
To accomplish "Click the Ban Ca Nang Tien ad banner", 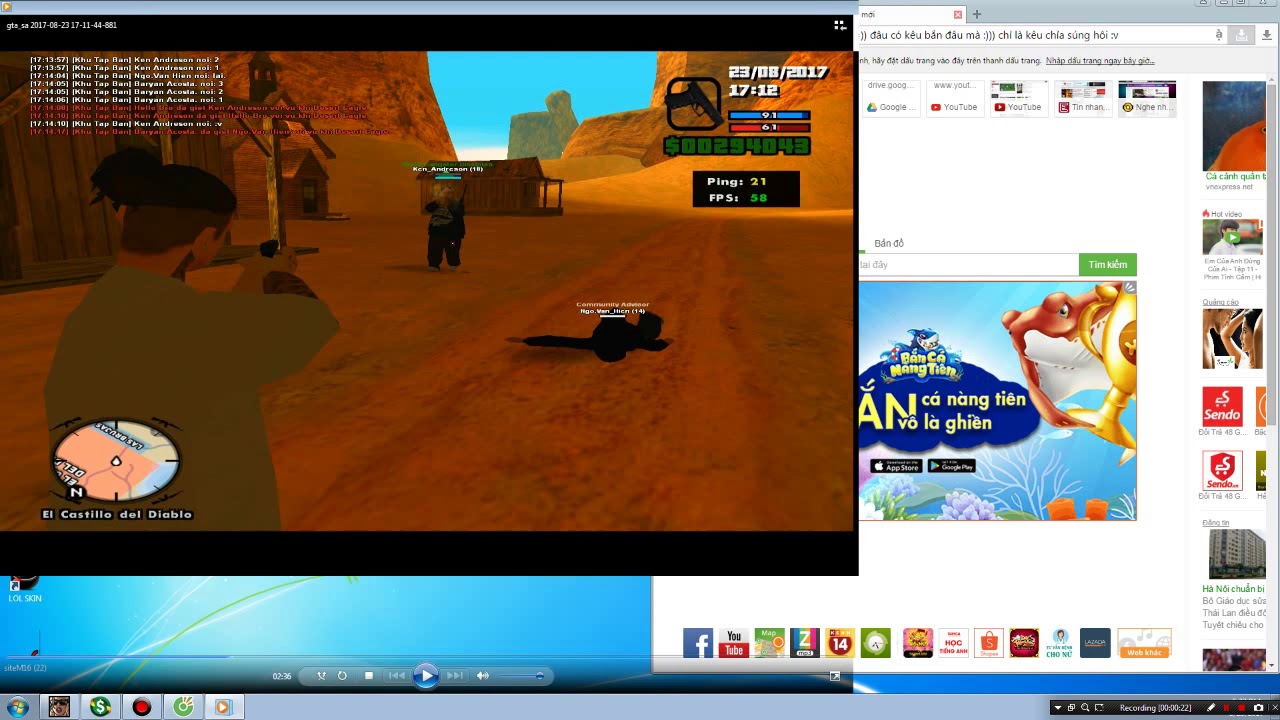I will coord(997,400).
